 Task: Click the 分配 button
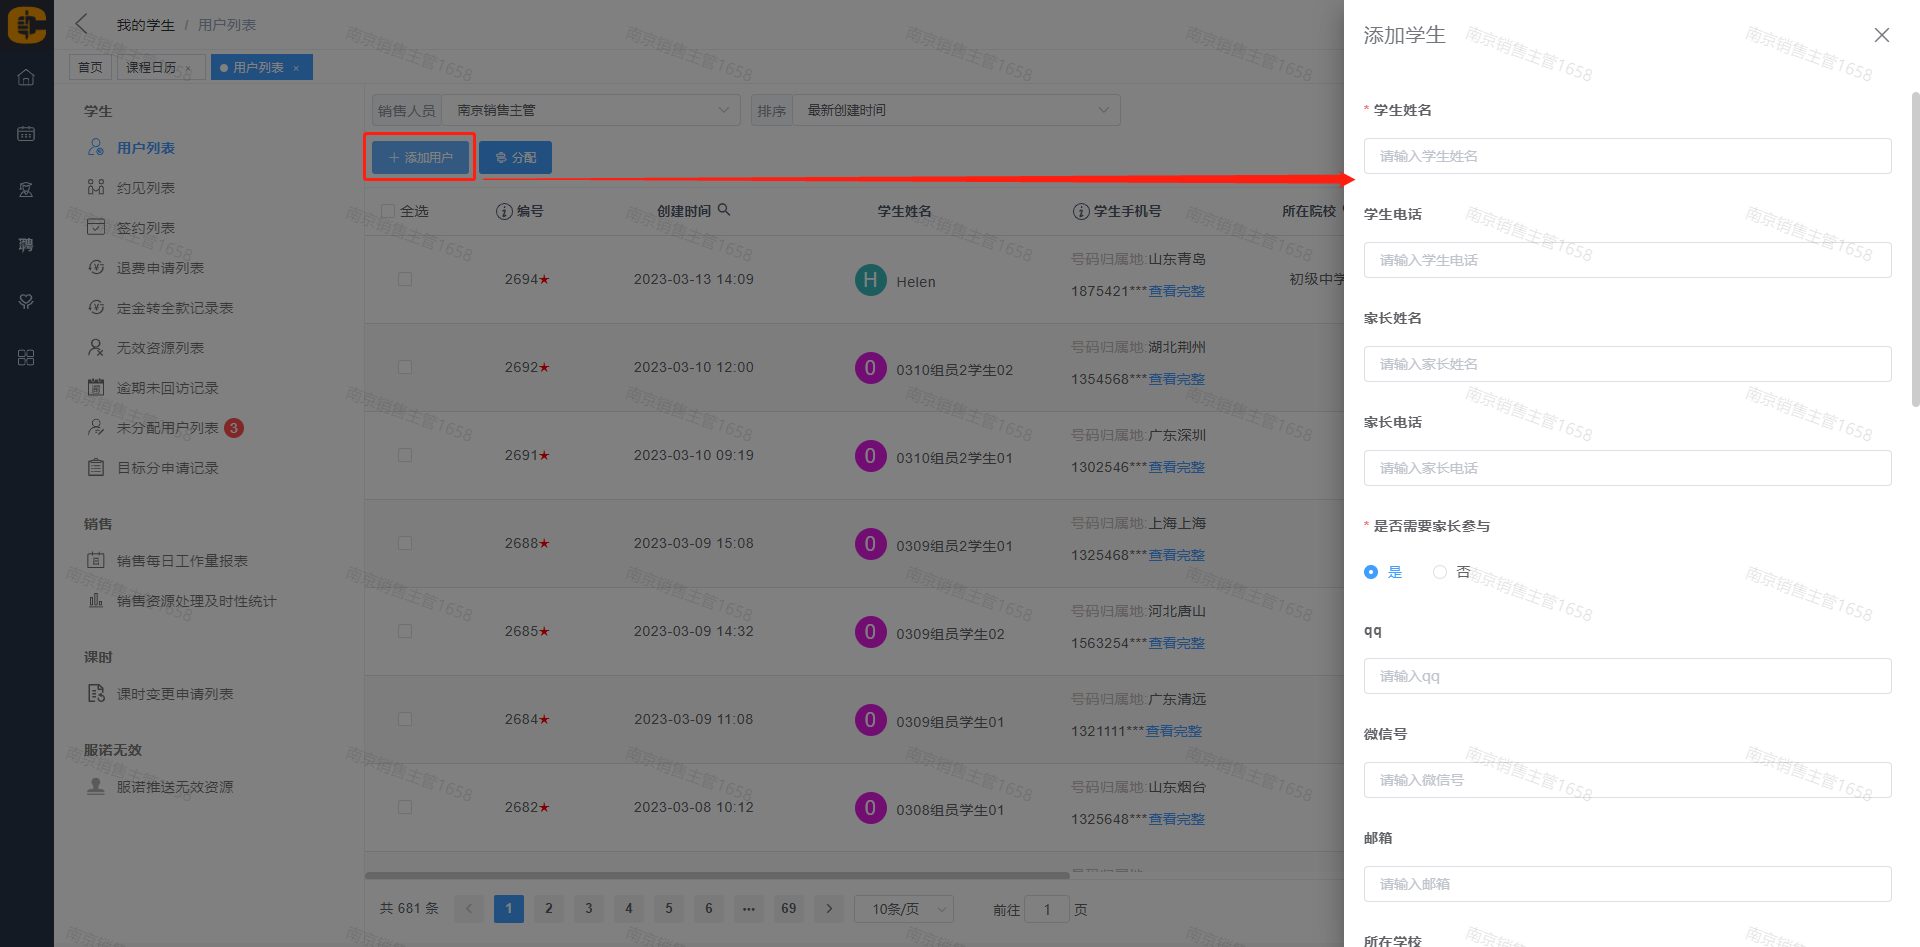pos(515,158)
